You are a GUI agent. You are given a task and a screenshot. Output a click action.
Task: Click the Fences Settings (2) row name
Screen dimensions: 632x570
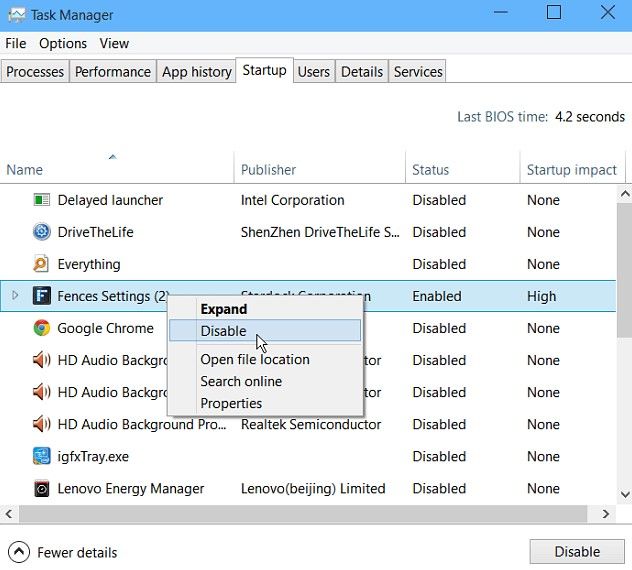pyautogui.click(x=113, y=296)
